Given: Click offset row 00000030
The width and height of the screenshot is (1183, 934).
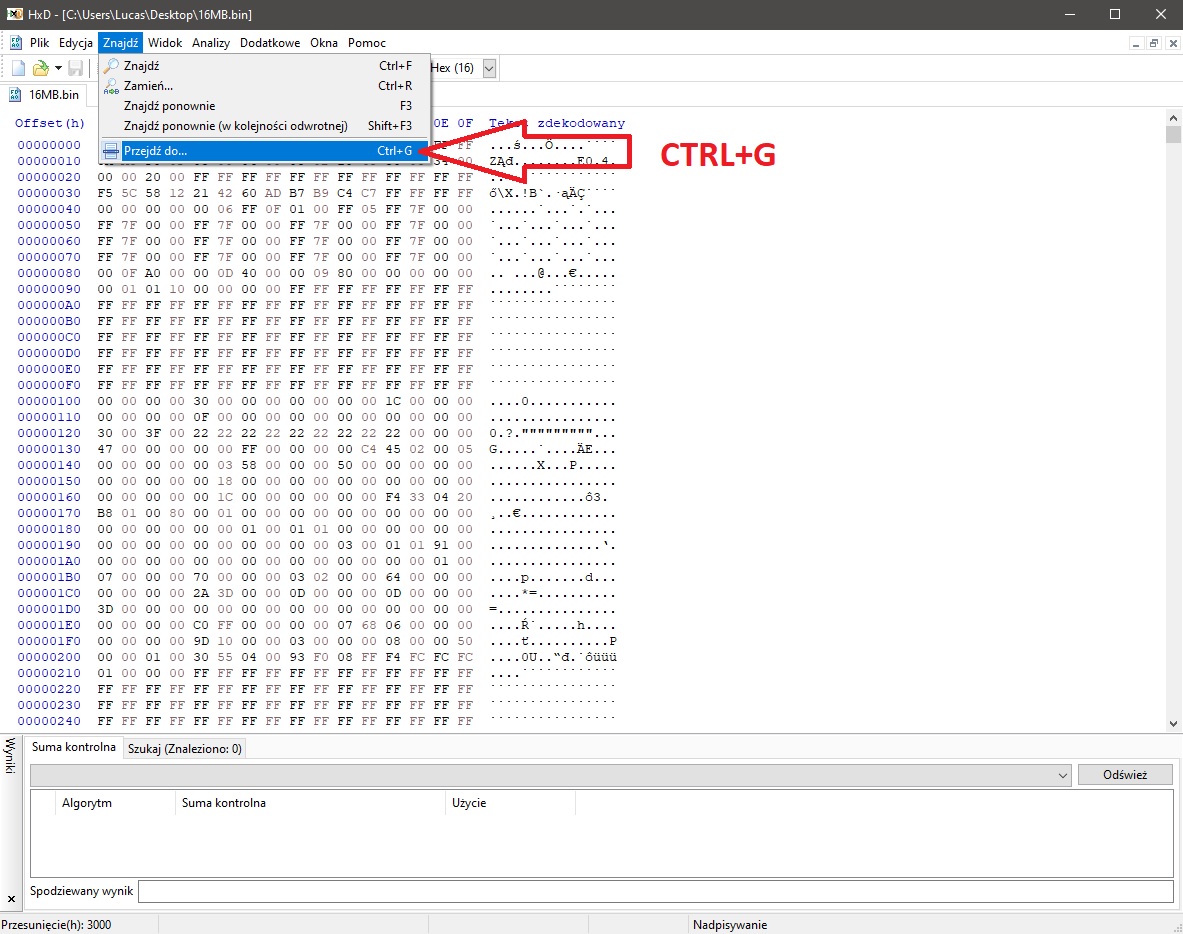Looking at the screenshot, I should 49,193.
